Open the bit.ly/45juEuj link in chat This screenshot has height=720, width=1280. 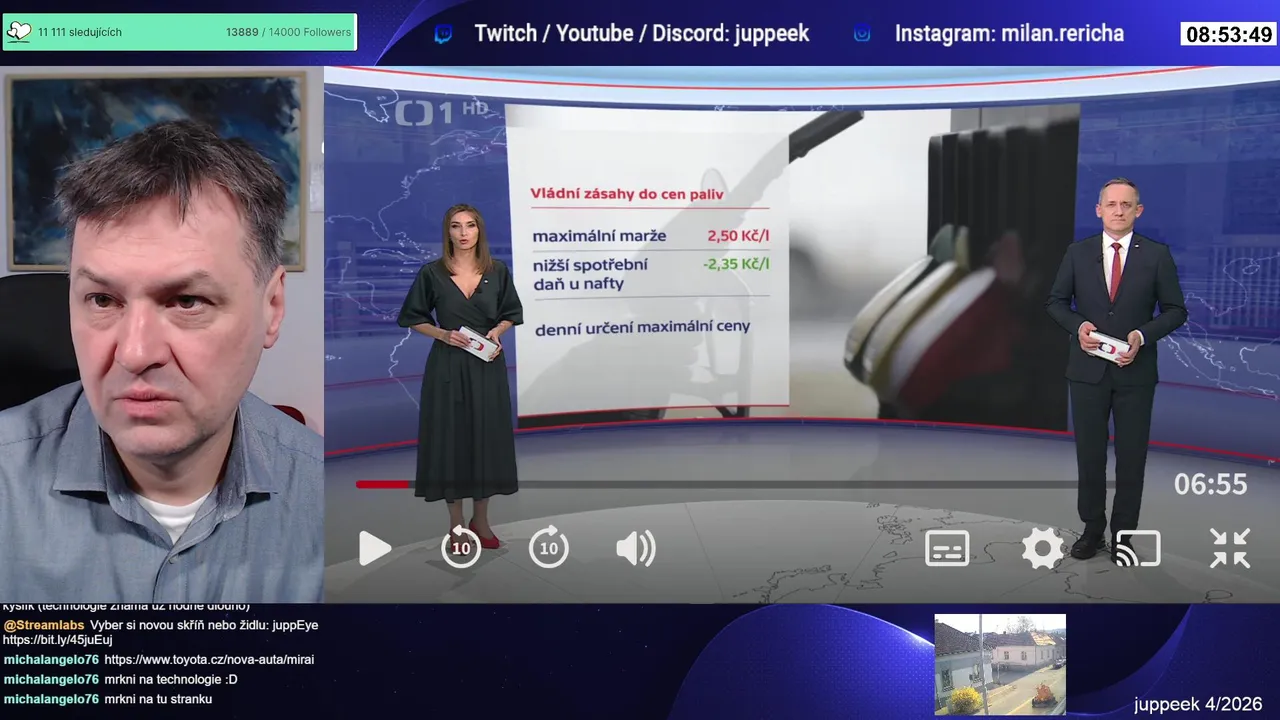58,640
